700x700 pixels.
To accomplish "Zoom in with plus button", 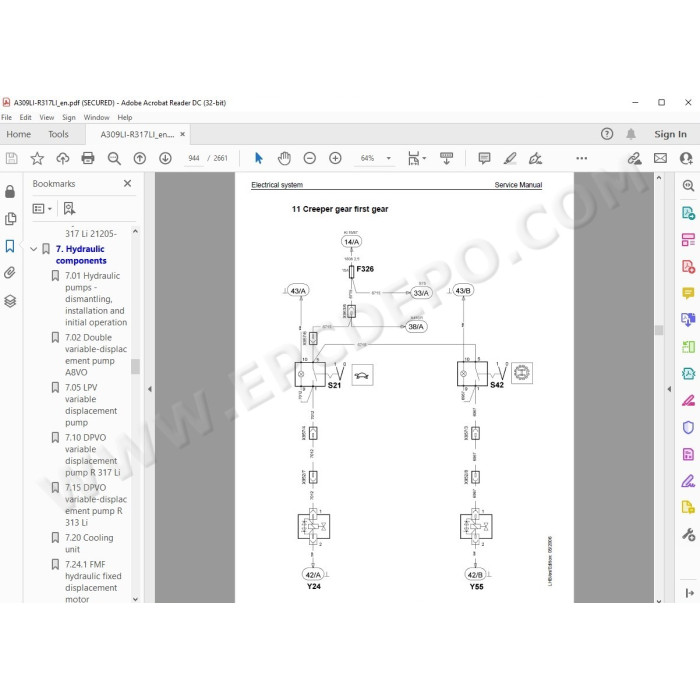I will (335, 158).
